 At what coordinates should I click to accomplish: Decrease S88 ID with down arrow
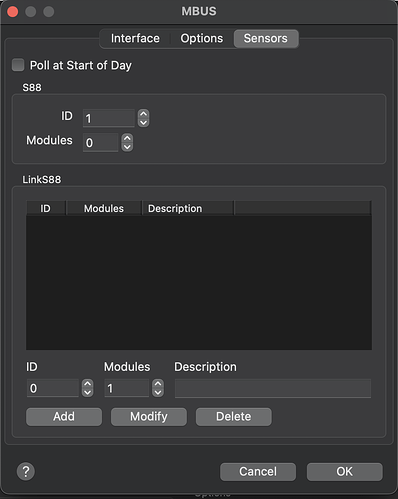pos(143,123)
